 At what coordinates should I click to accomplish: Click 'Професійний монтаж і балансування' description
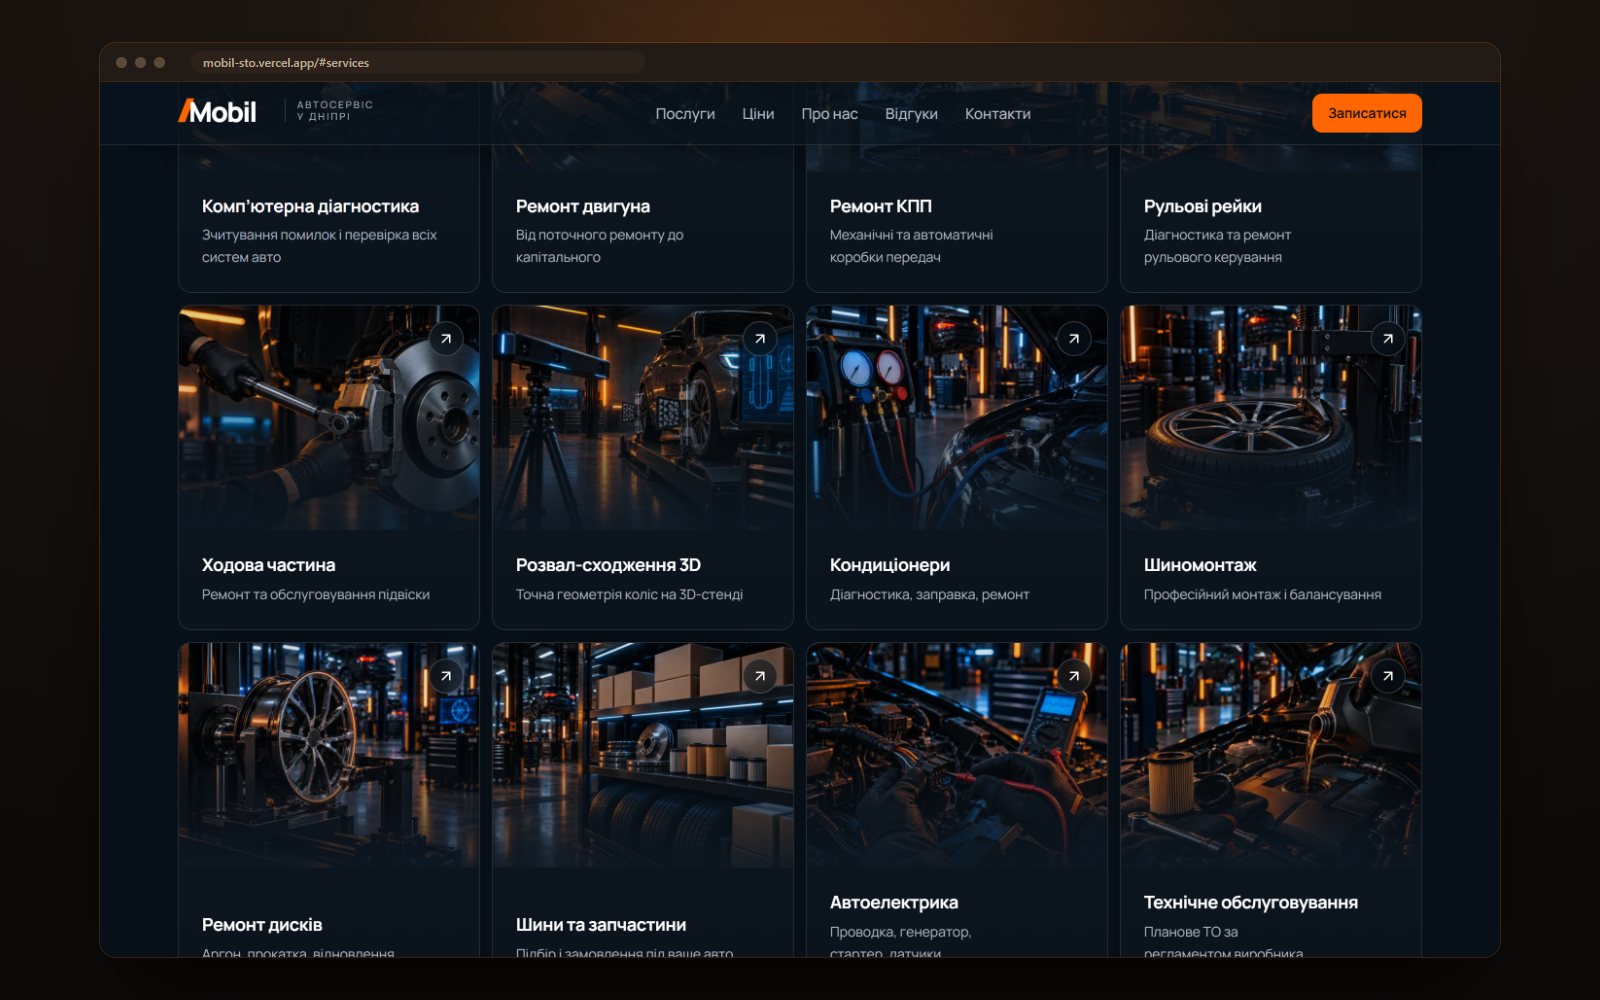pyautogui.click(x=1263, y=594)
